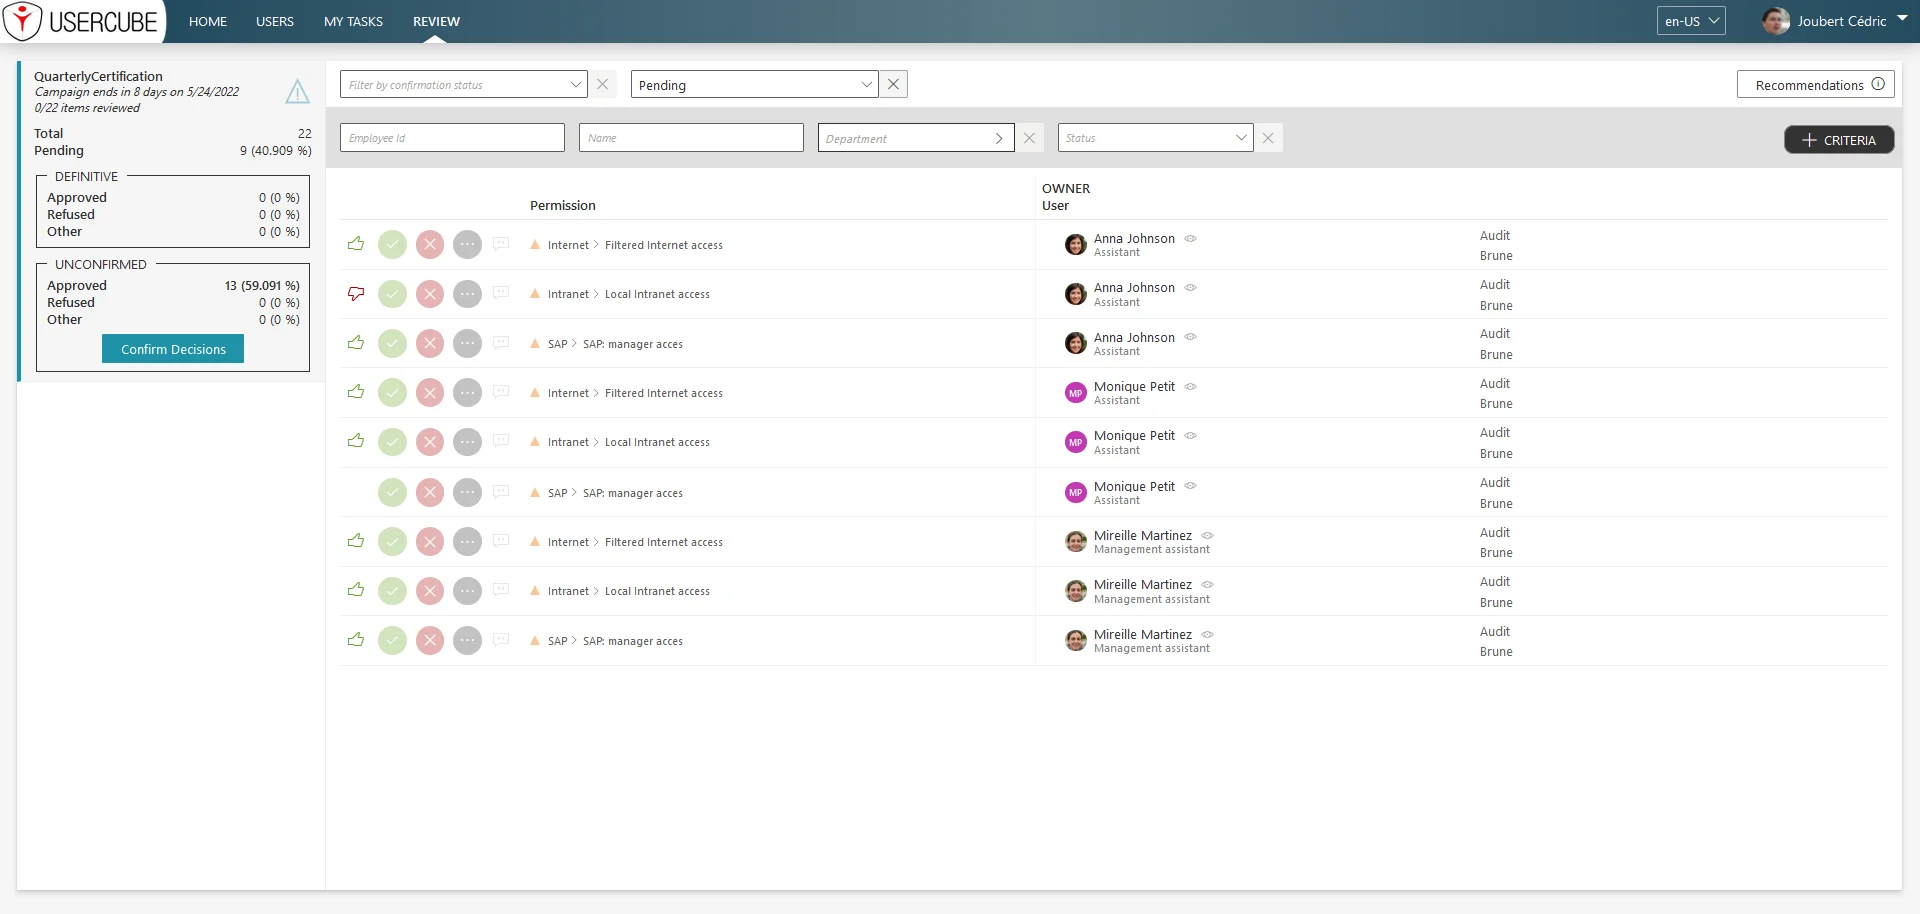1920x914 pixels.
Task: Approve Monique Petit's Local Intranet access
Action: point(393,442)
